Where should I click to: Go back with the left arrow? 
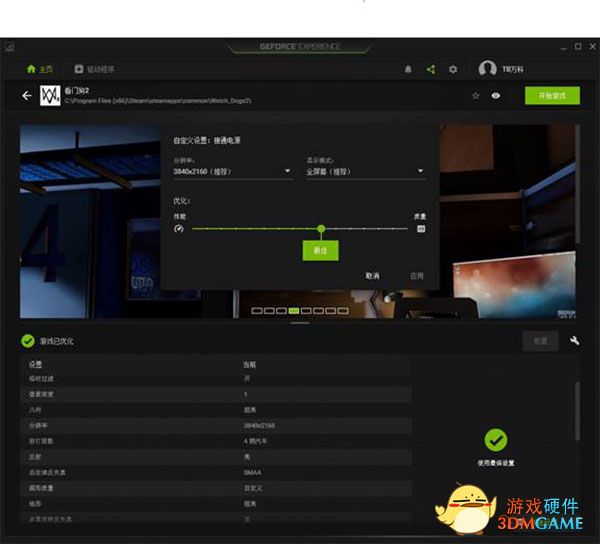[x=27, y=96]
